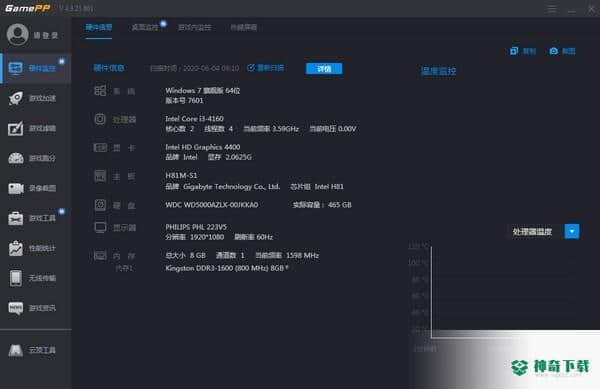This screenshot has width=600, height=389.
Task: Select the 游戏滤镜 filter icon in sidebar
Action: coord(16,128)
